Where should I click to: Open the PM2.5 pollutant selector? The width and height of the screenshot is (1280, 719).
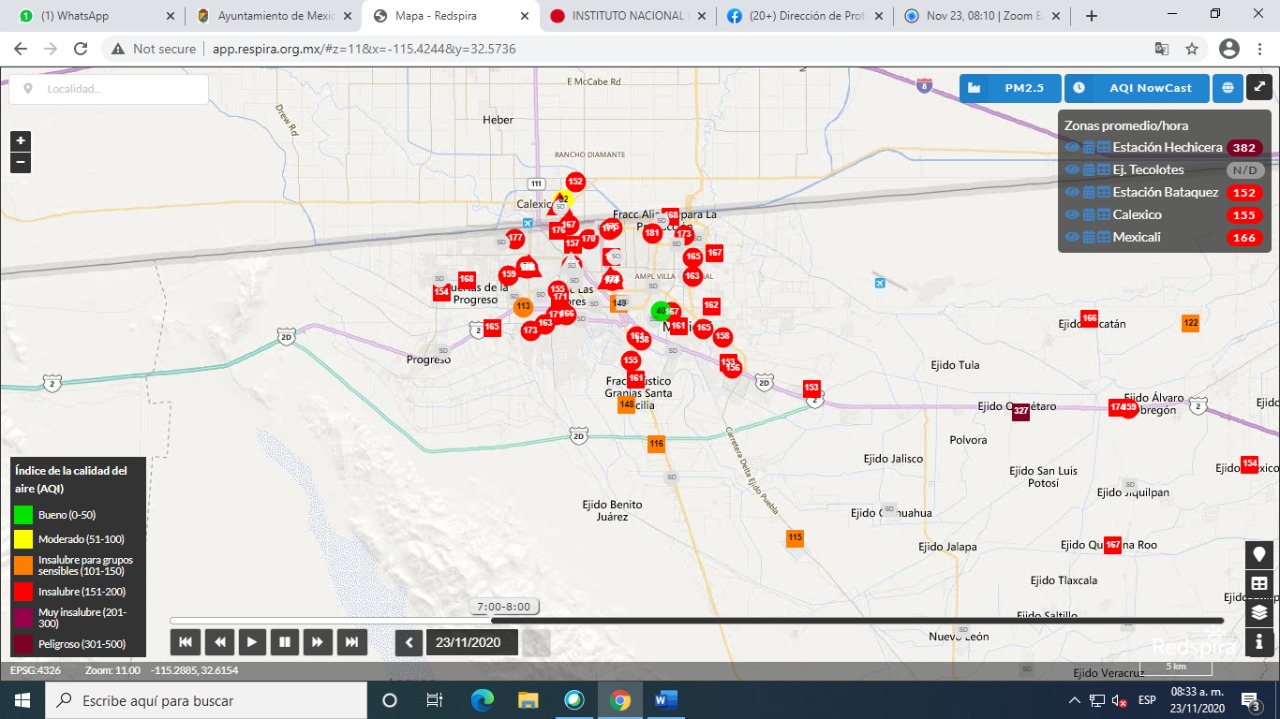tap(1010, 88)
